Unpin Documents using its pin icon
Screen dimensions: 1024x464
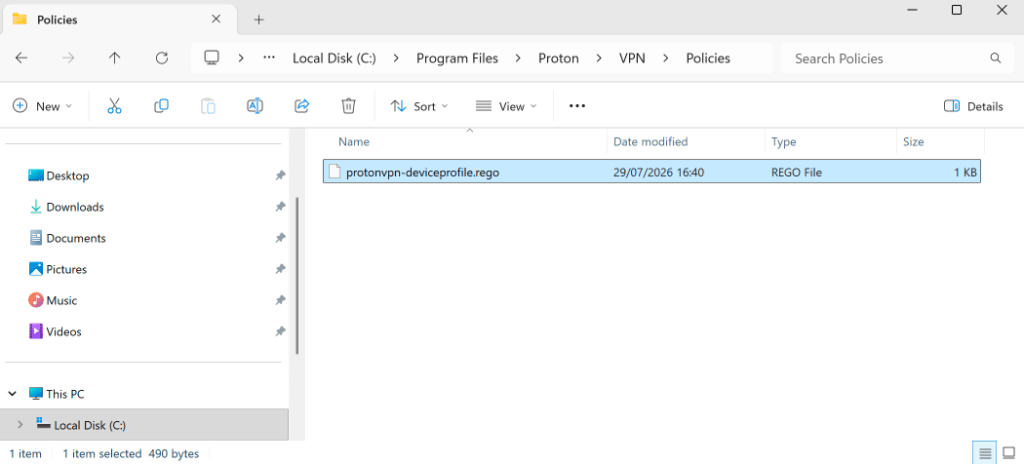[x=280, y=238]
